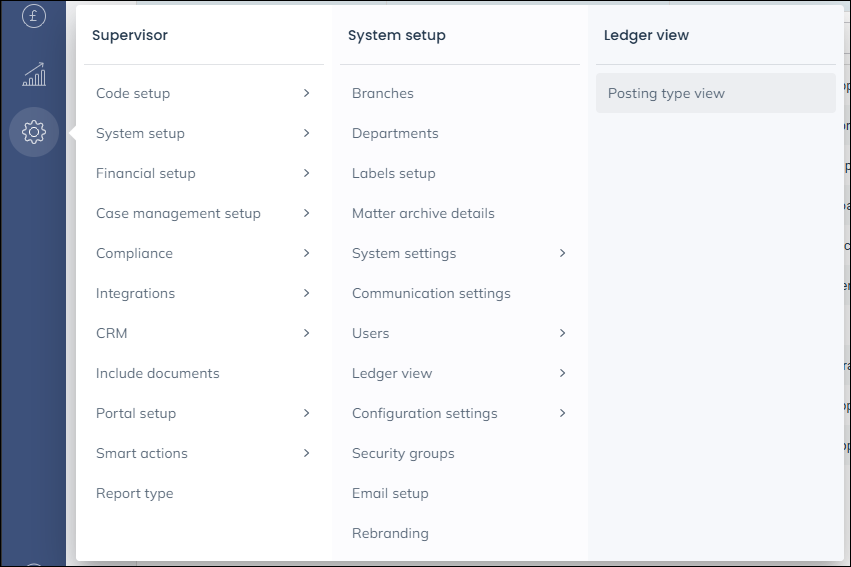Open Include documents in Supervisor menu

click(158, 373)
